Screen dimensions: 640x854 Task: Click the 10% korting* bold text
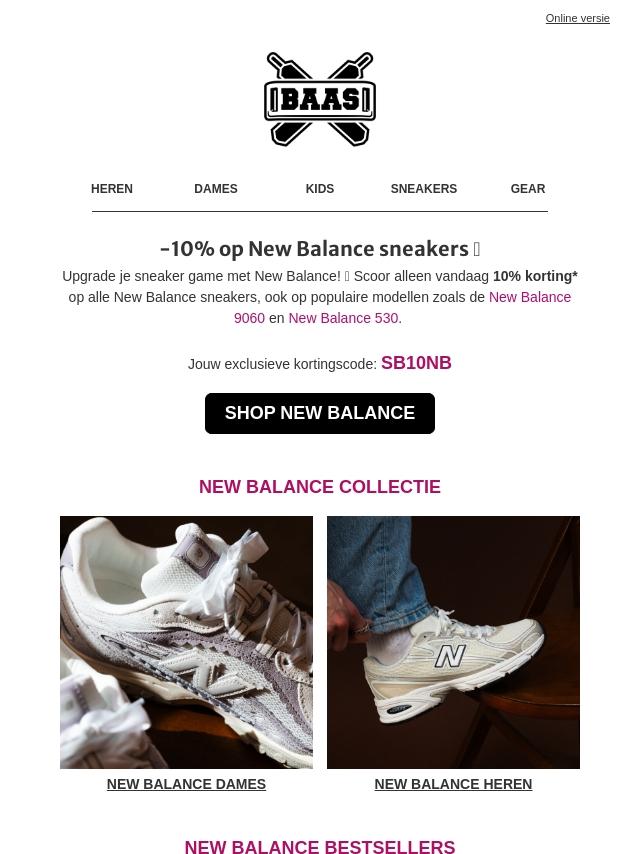535,276
